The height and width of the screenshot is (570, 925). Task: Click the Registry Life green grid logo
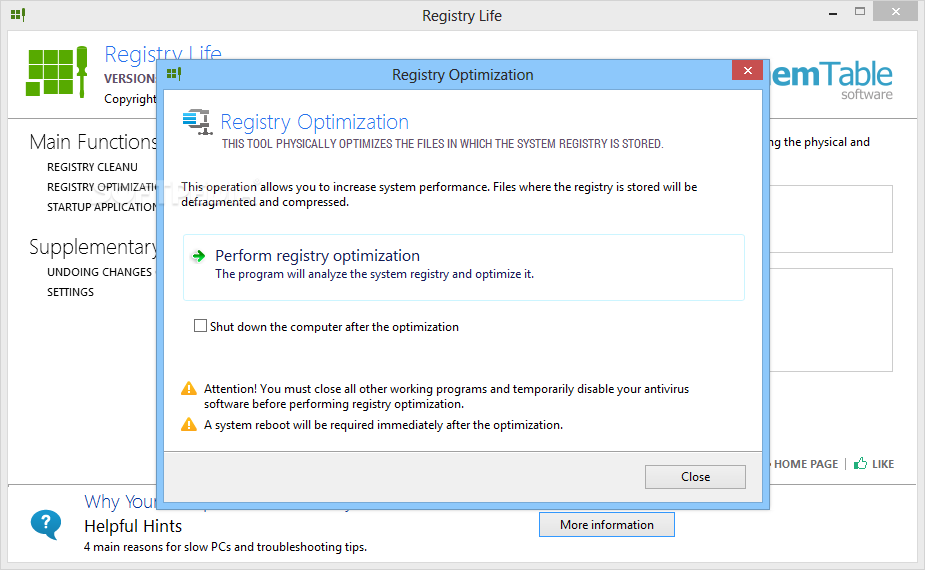tap(57, 71)
